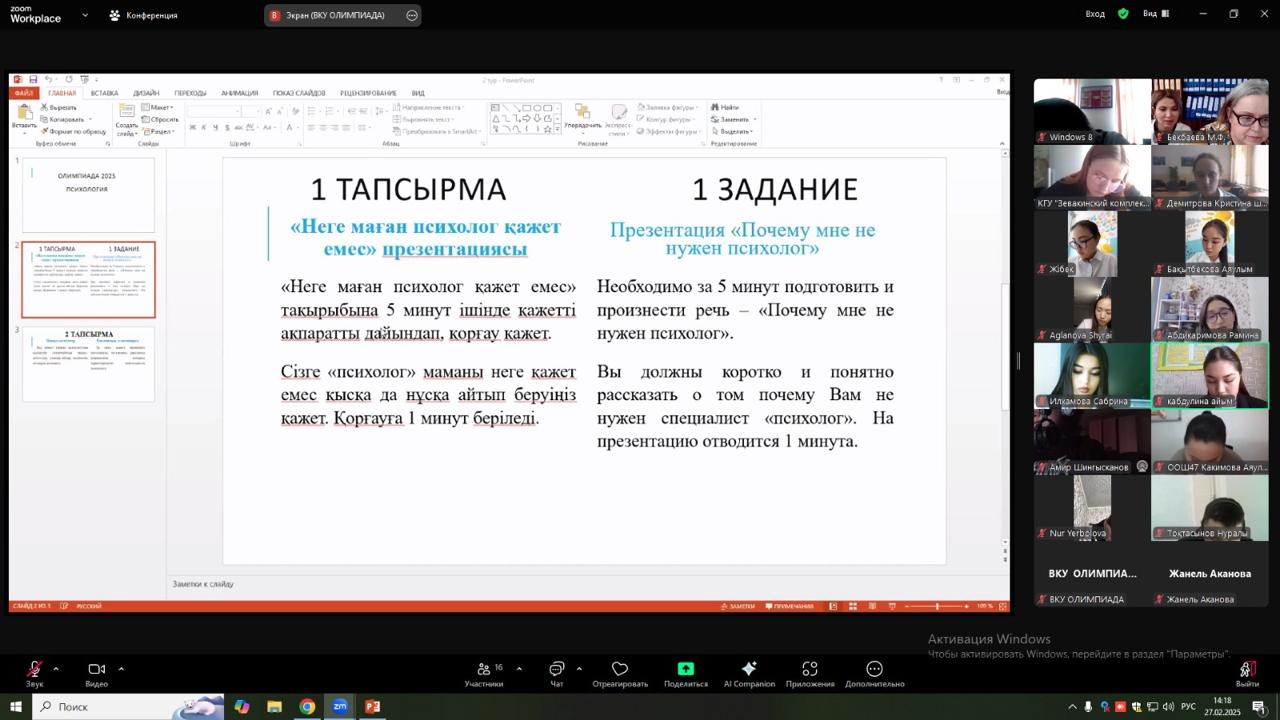Image resolution: width=1280 pixels, height=720 pixels.
Task: Open the Apps (Приложения) icon
Action: click(x=810, y=670)
